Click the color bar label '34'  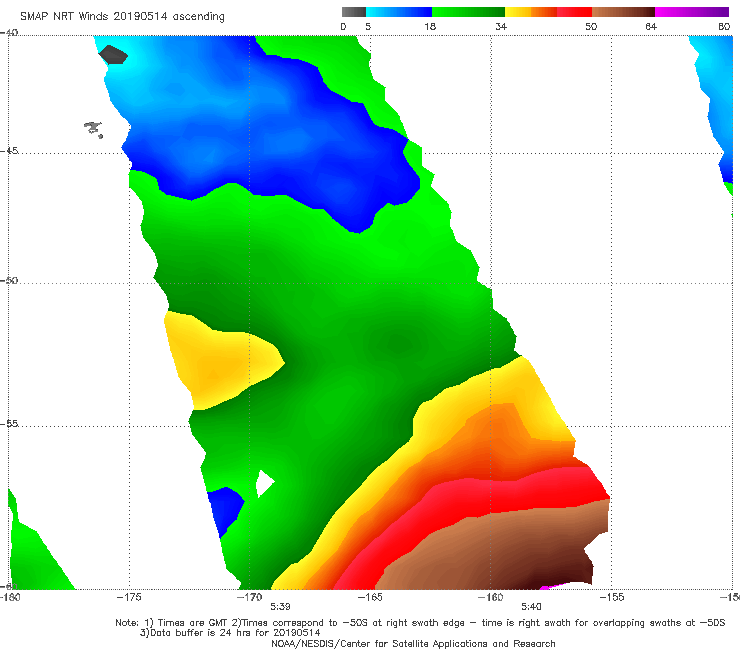501,27
